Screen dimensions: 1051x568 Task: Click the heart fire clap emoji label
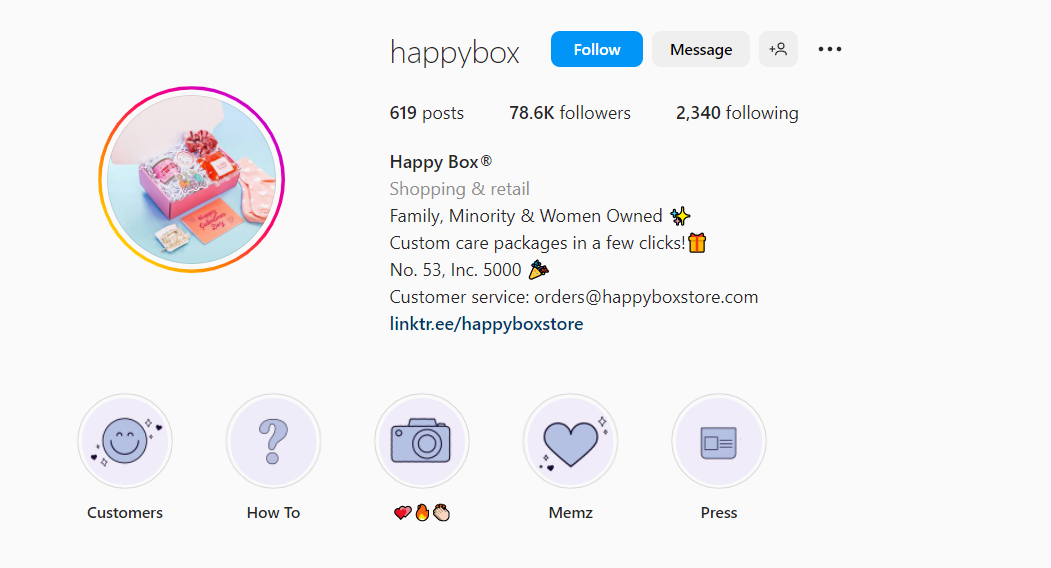click(422, 513)
